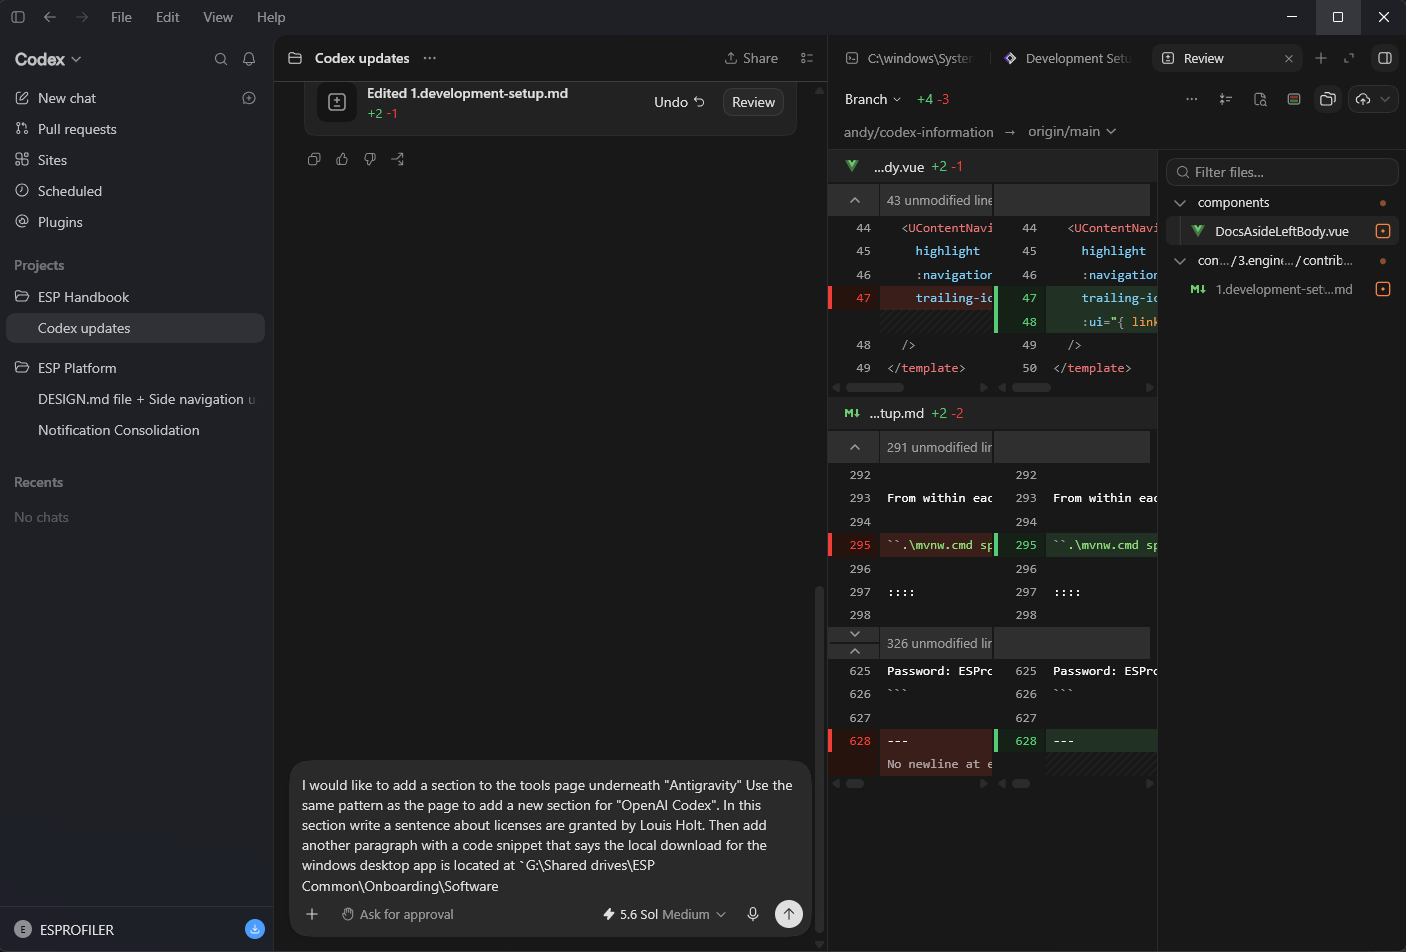
Task: Click the microphone dictation icon
Action: (753, 914)
